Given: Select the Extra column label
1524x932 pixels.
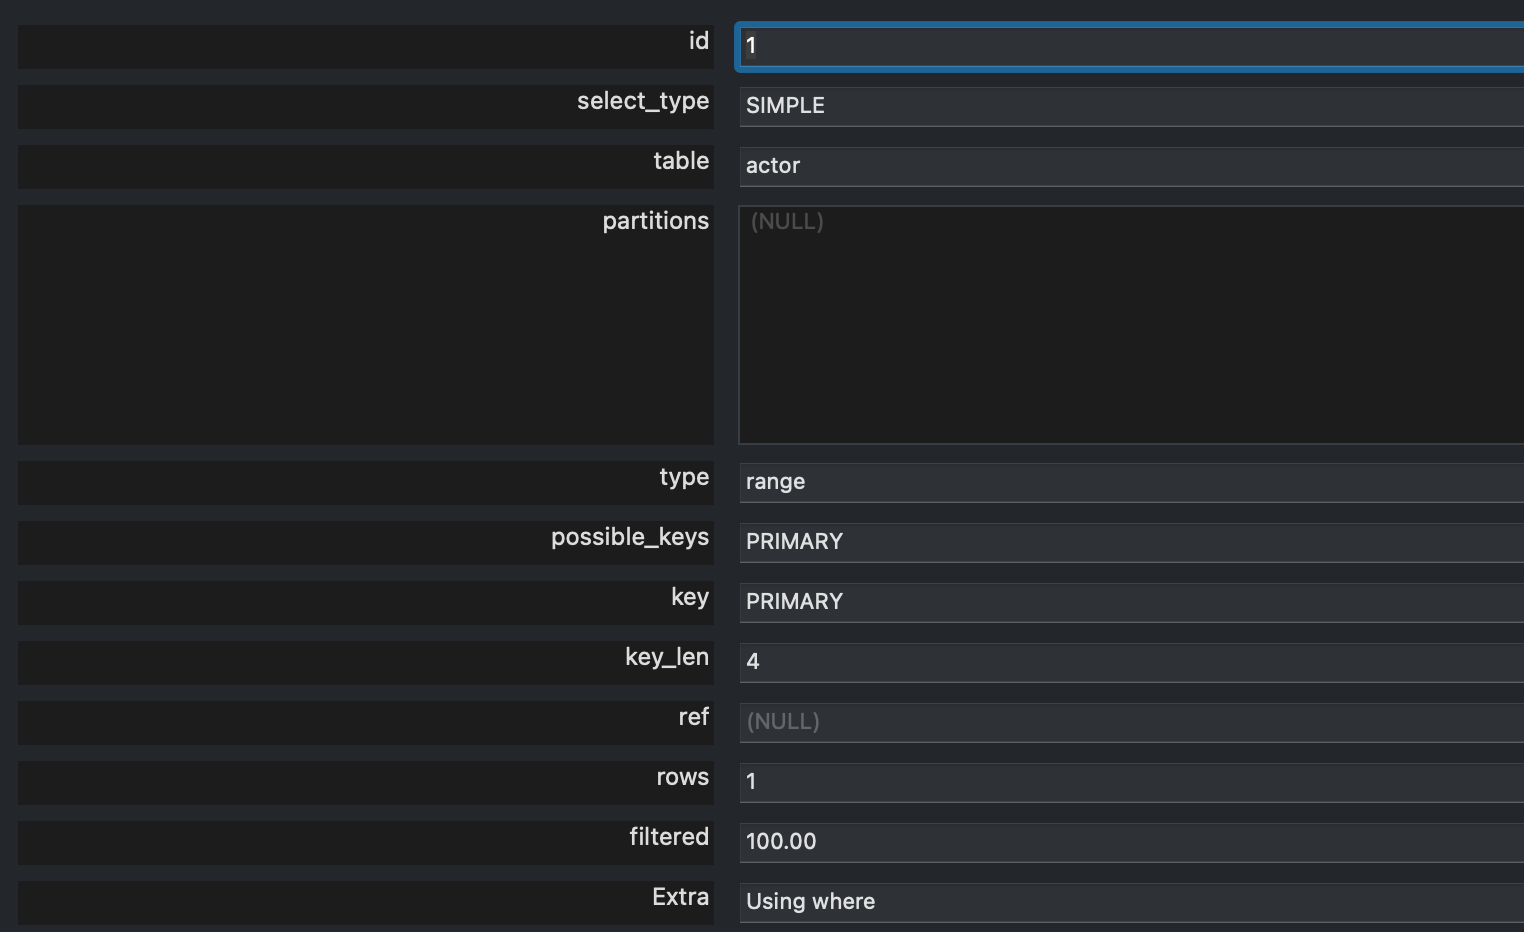Looking at the screenshot, I should (x=680, y=898).
